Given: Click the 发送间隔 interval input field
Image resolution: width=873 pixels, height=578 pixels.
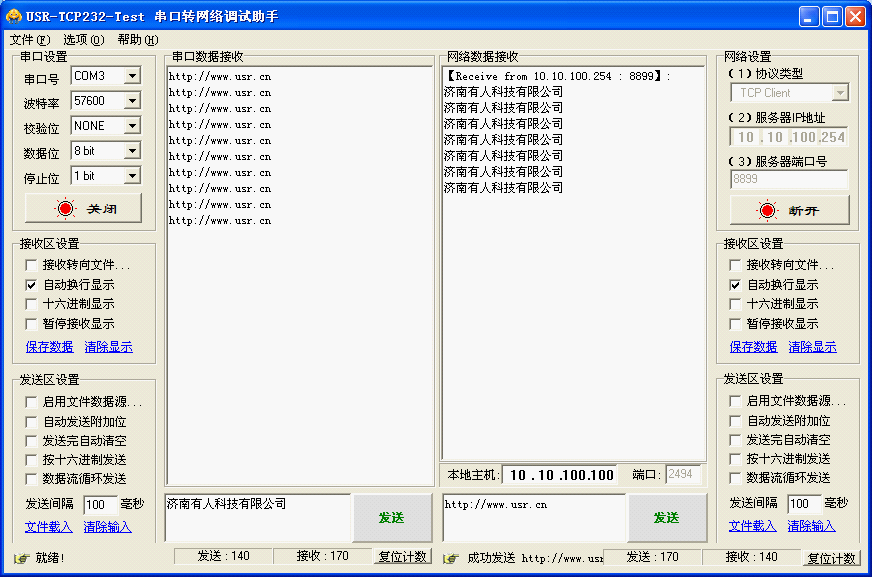Looking at the screenshot, I should [x=103, y=505].
